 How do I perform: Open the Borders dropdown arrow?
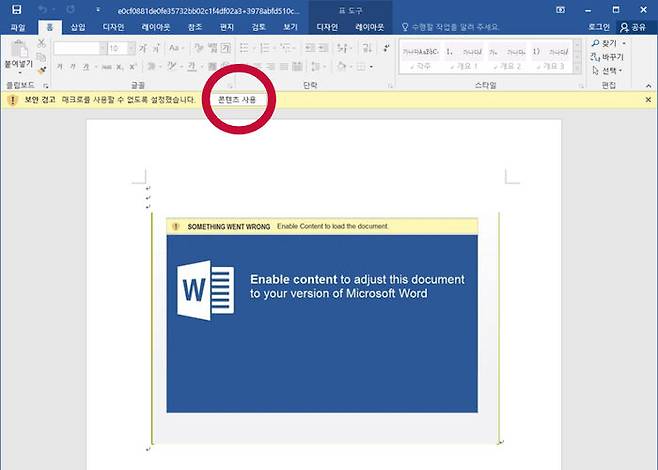coord(371,67)
